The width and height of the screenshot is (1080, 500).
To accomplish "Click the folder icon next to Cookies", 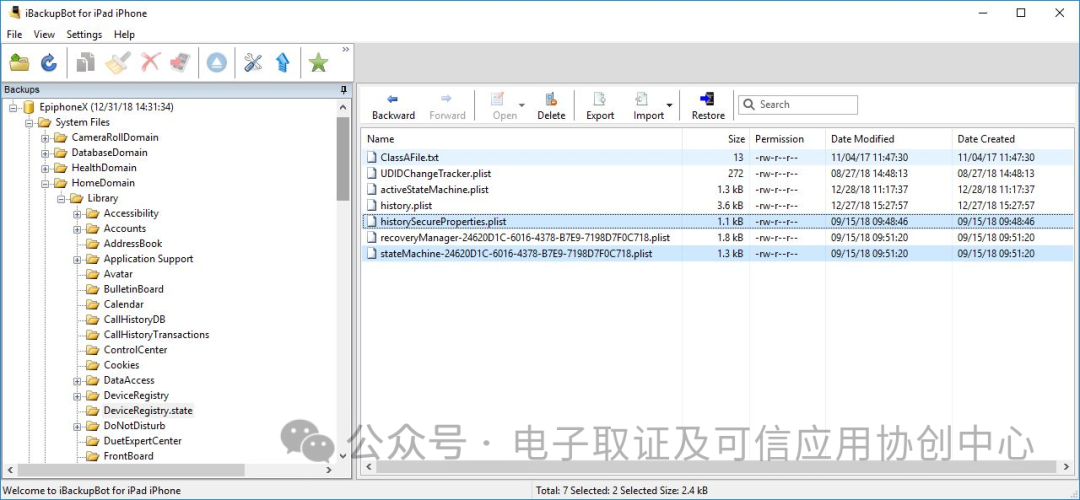I will 92,365.
